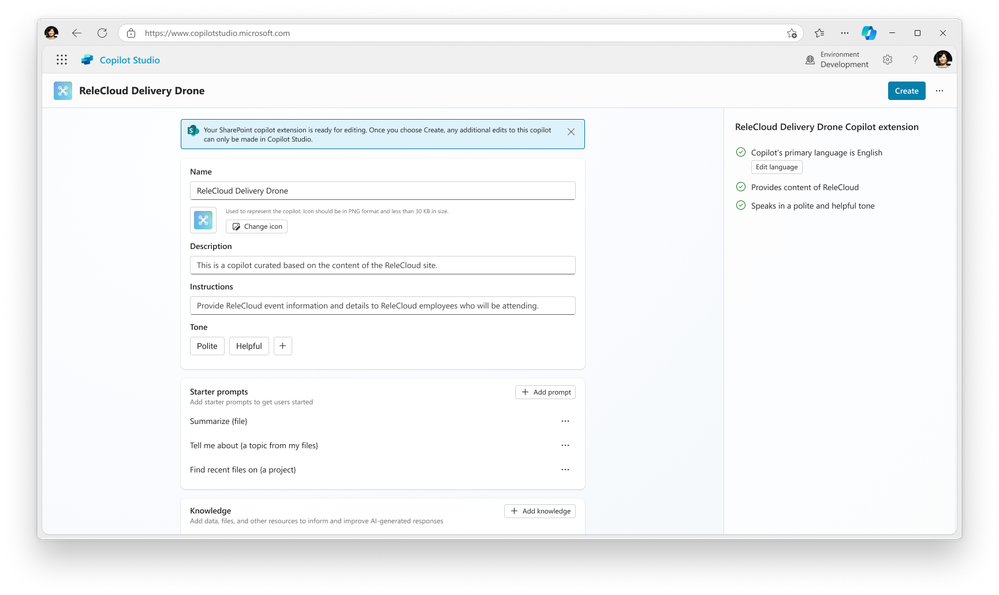The width and height of the screenshot is (999, 595).
Task: Open the Environment Development picker
Action: coord(837,60)
